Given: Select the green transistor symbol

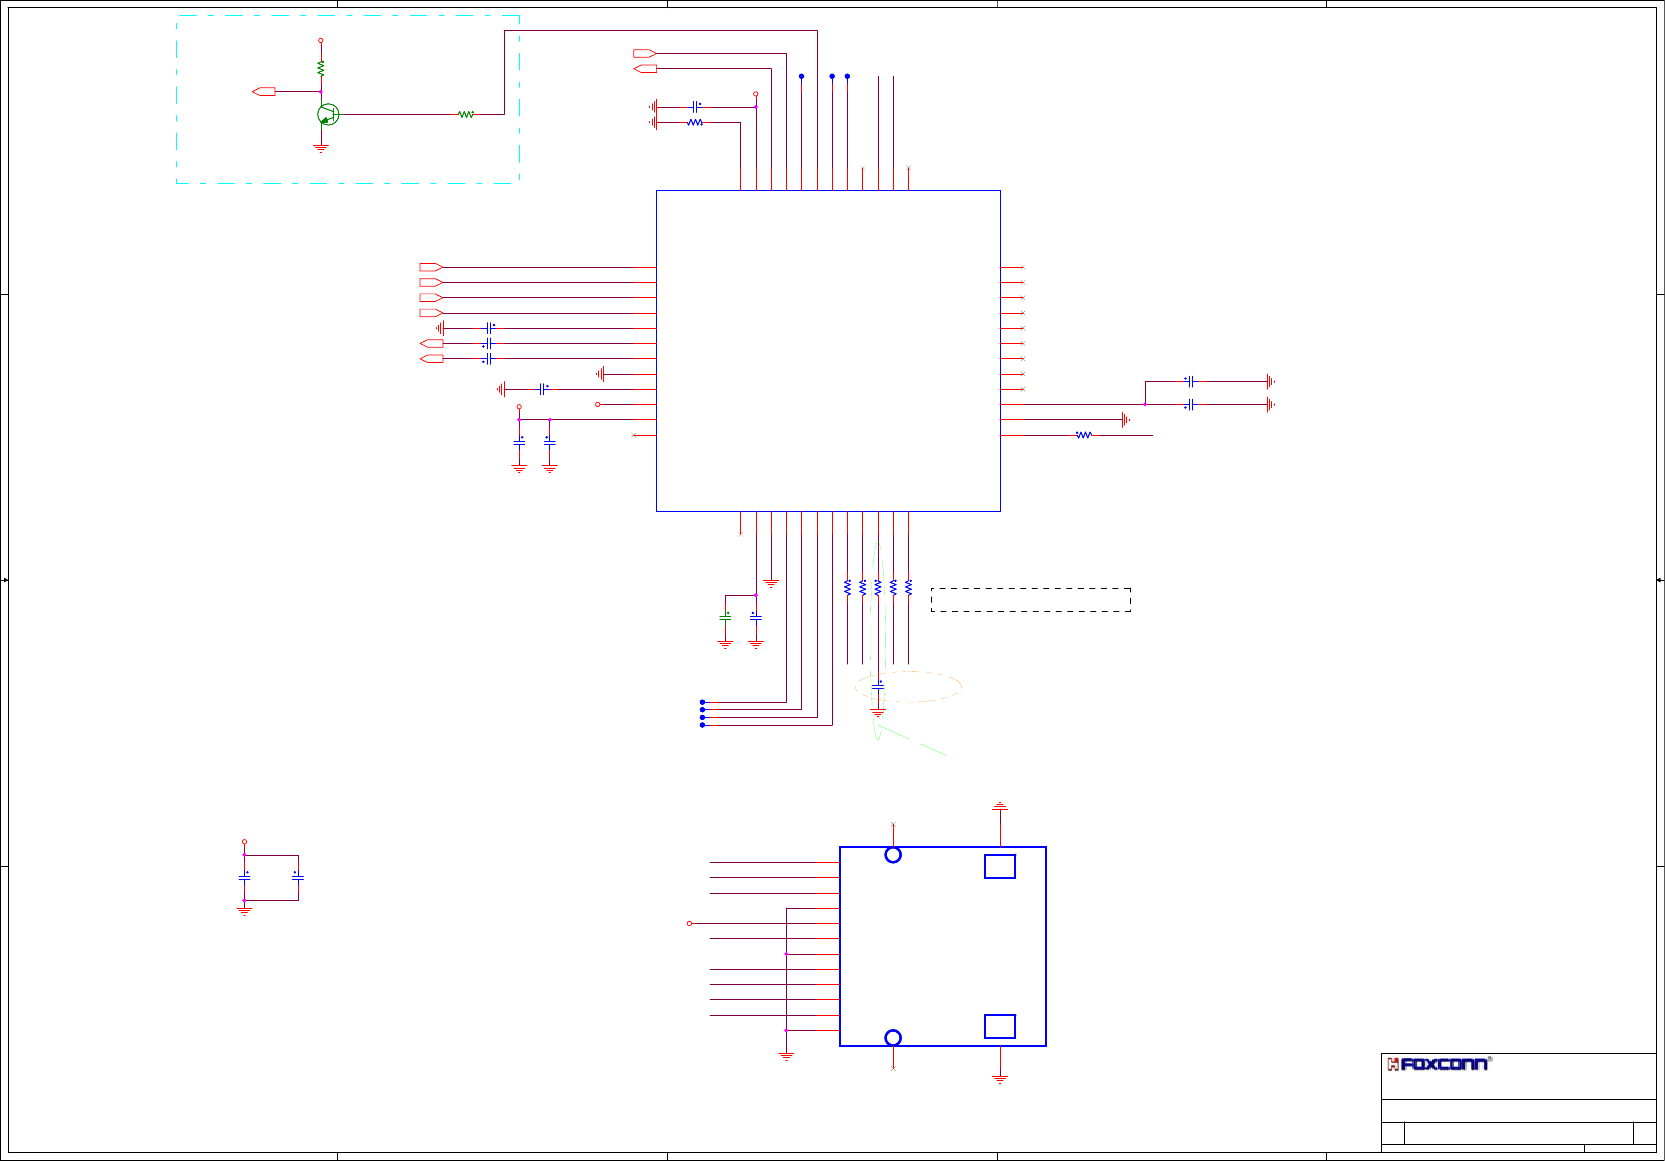Looking at the screenshot, I should click(x=328, y=115).
